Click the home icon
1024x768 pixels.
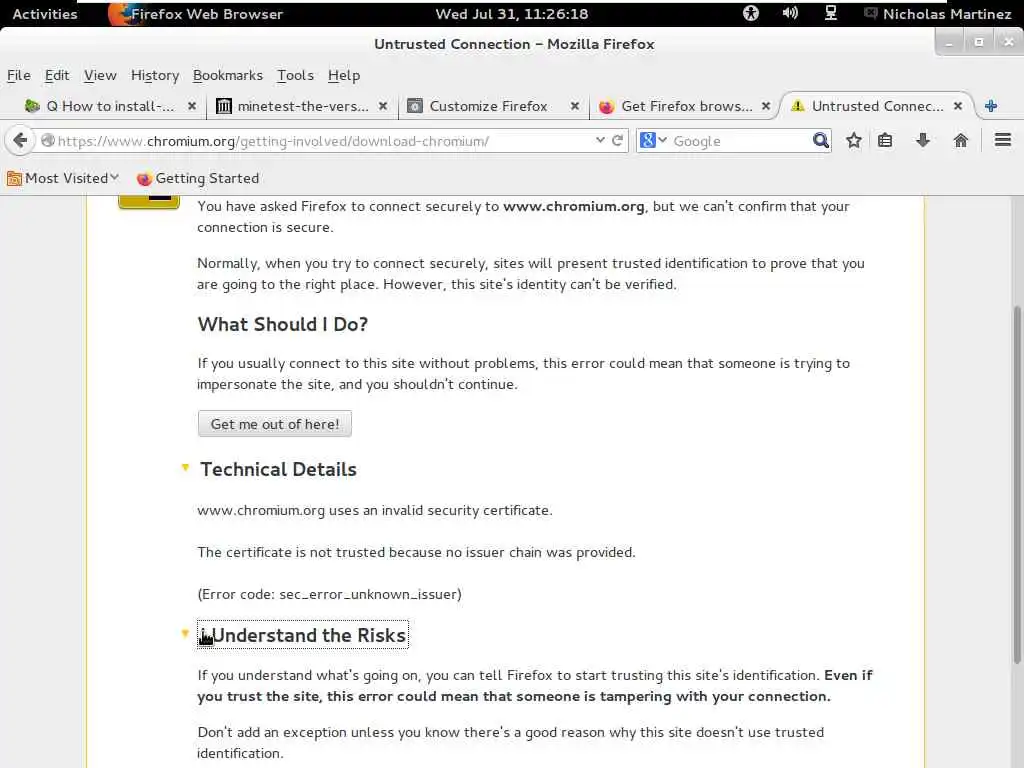click(x=961, y=140)
